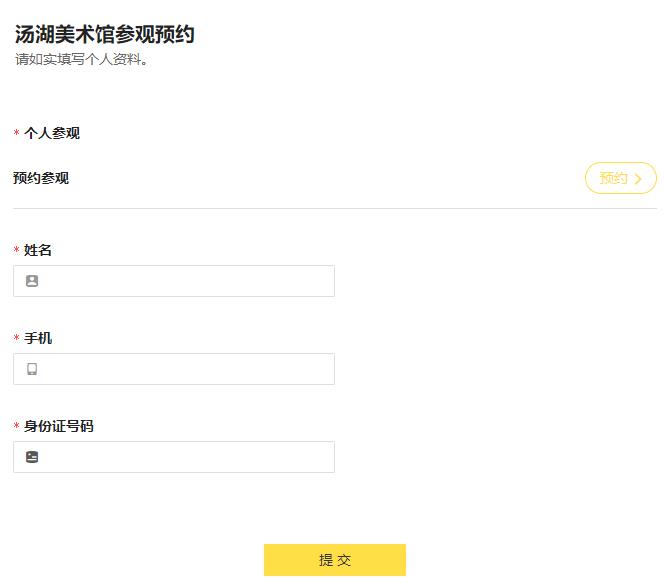
Task: Click the red asterisk beside 个人参观
Action: click(x=17, y=132)
